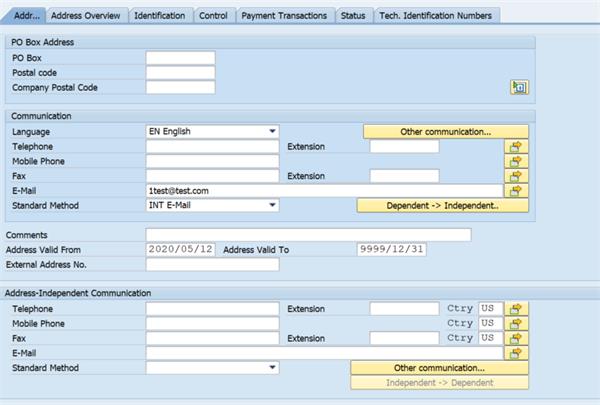The height and width of the screenshot is (405, 600).
Task: Click the icon button in PO Box Address section
Action: tap(518, 88)
